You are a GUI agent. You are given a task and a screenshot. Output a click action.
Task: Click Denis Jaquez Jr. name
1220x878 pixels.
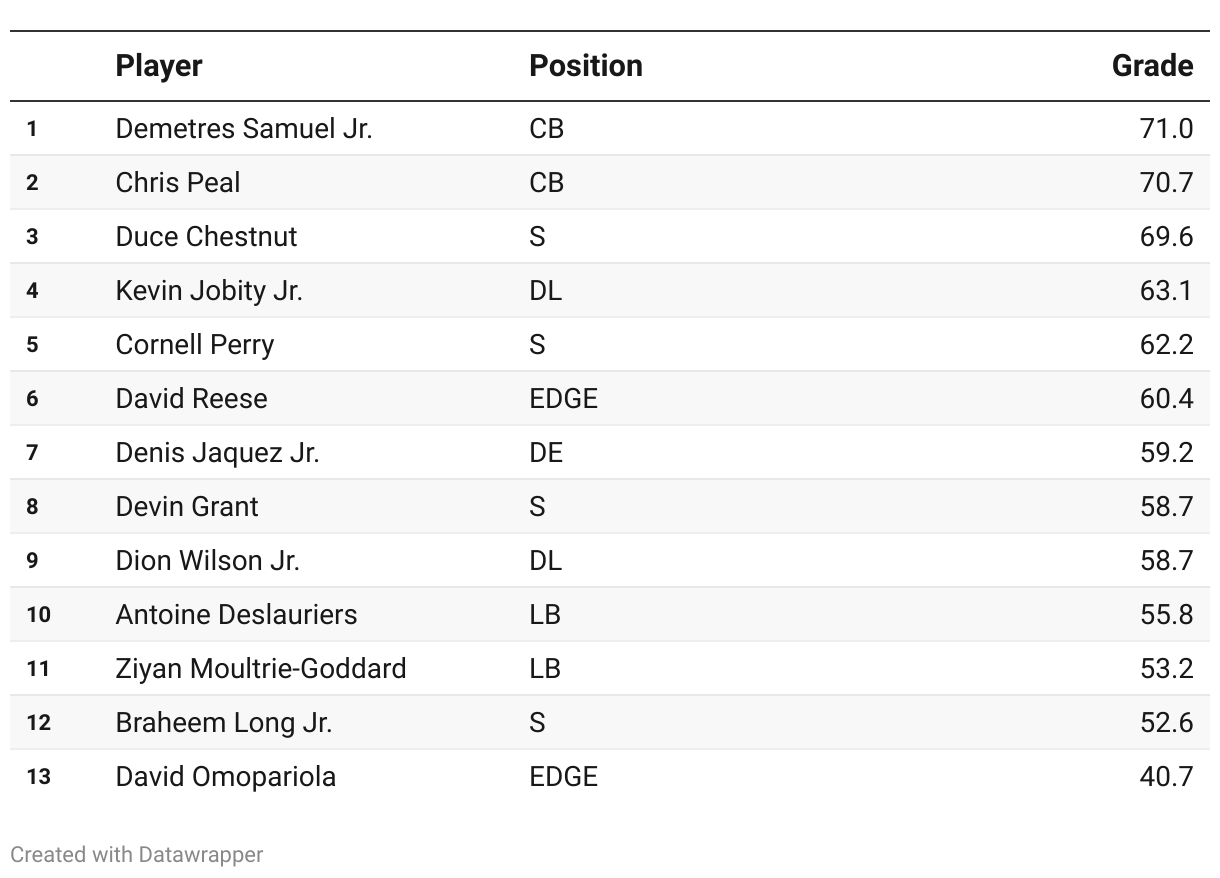(218, 452)
